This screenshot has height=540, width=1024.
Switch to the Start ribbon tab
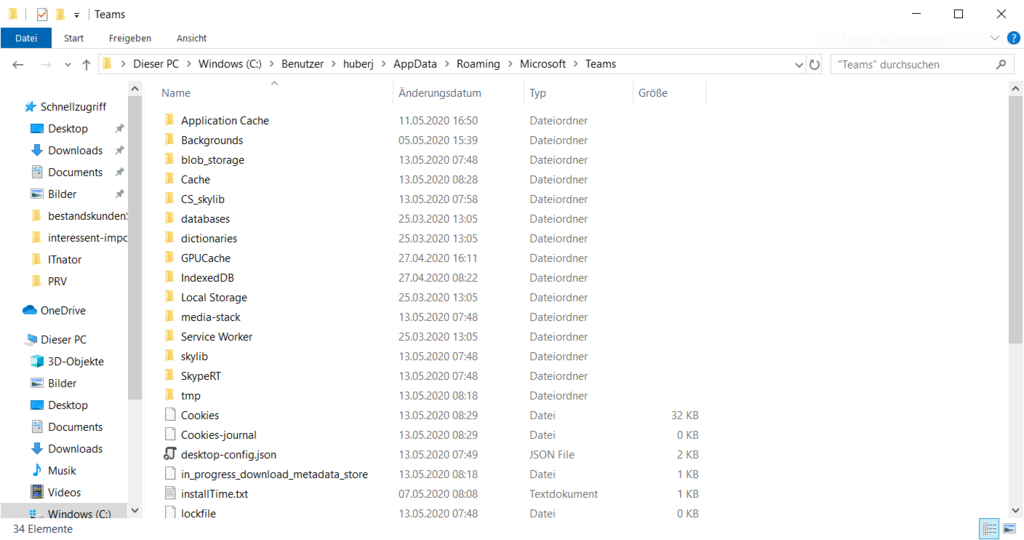pos(74,38)
